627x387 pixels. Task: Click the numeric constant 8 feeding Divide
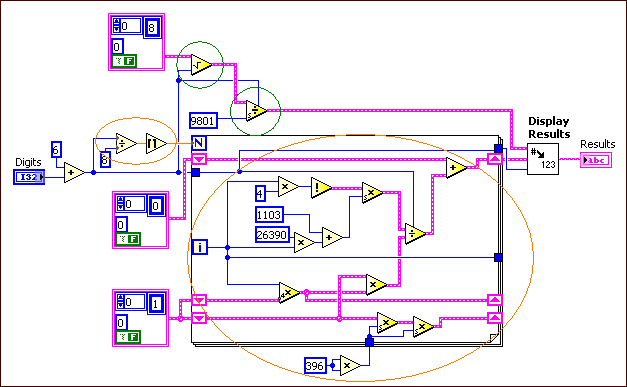click(105, 160)
